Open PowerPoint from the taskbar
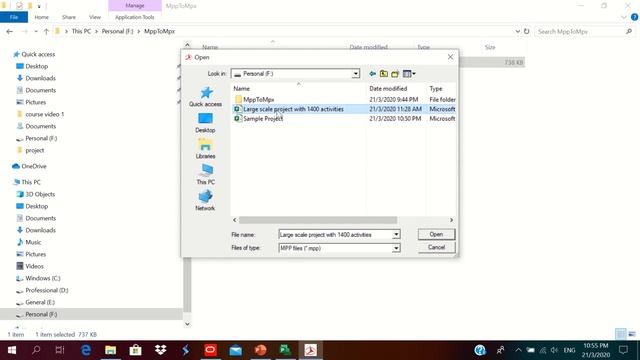 click(x=260, y=350)
